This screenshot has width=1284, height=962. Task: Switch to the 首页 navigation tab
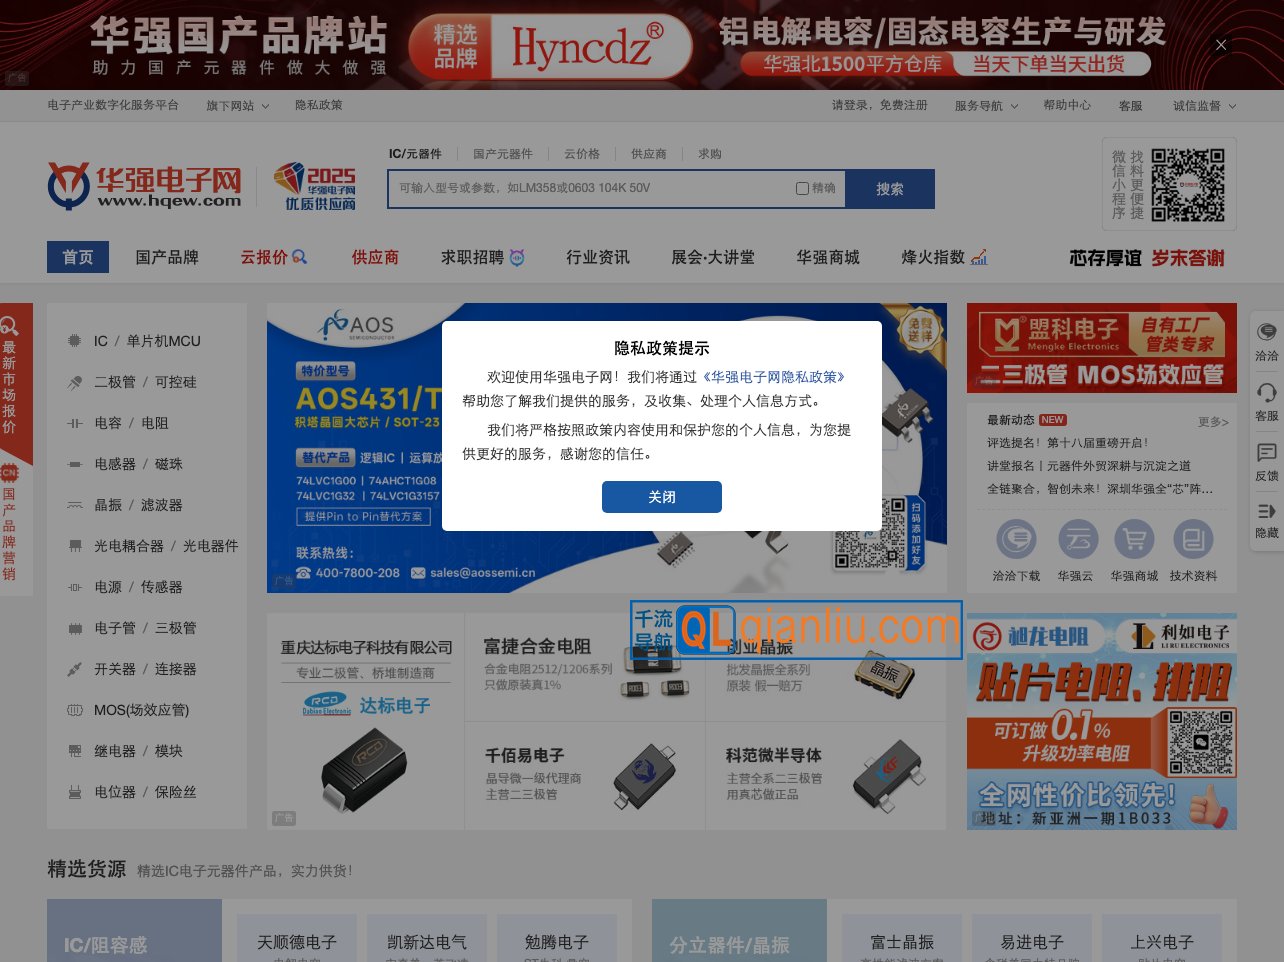[x=77, y=257]
